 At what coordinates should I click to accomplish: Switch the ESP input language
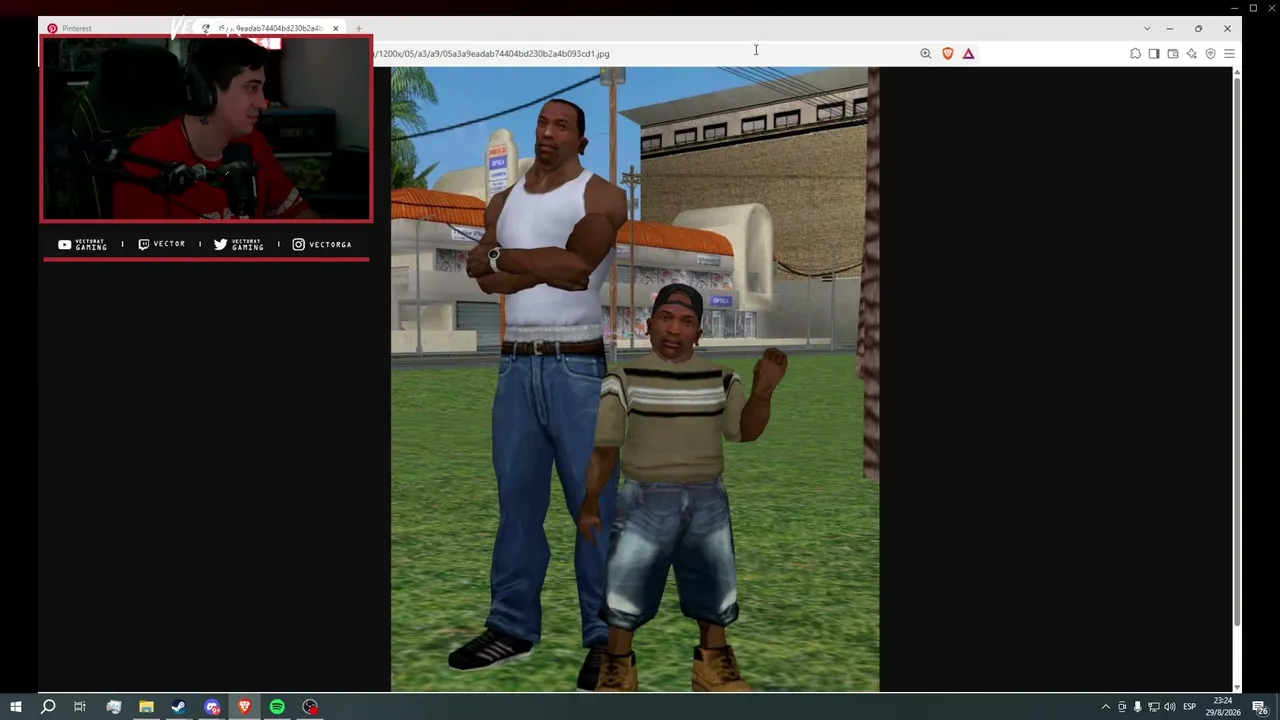coord(1190,707)
